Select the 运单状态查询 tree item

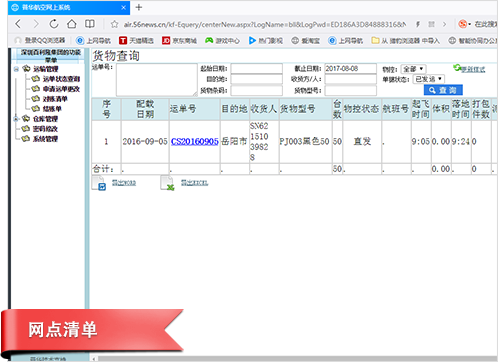61,79
